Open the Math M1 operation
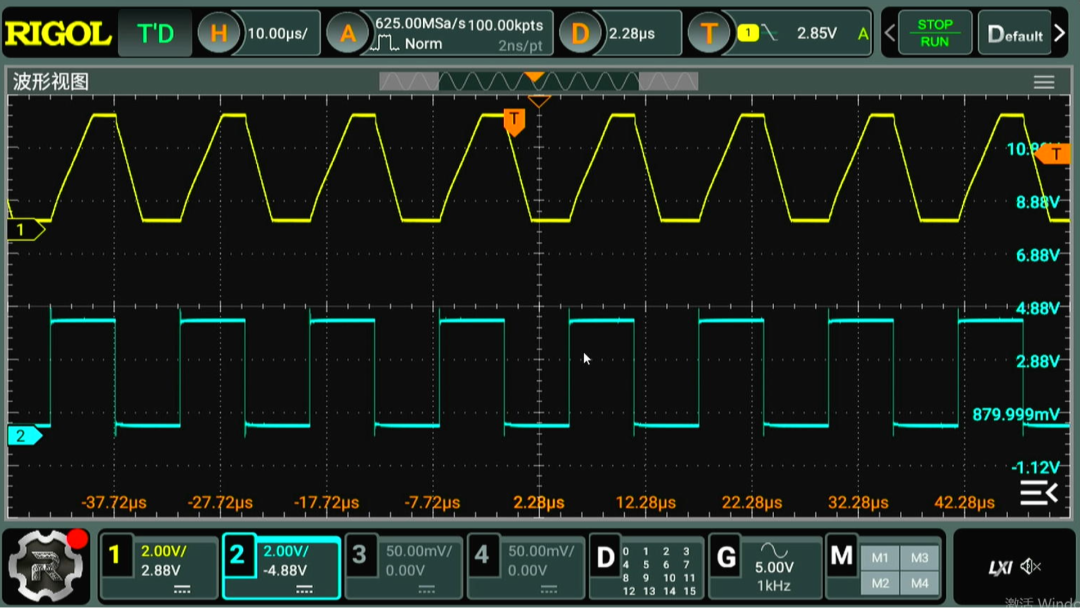 [x=880, y=558]
